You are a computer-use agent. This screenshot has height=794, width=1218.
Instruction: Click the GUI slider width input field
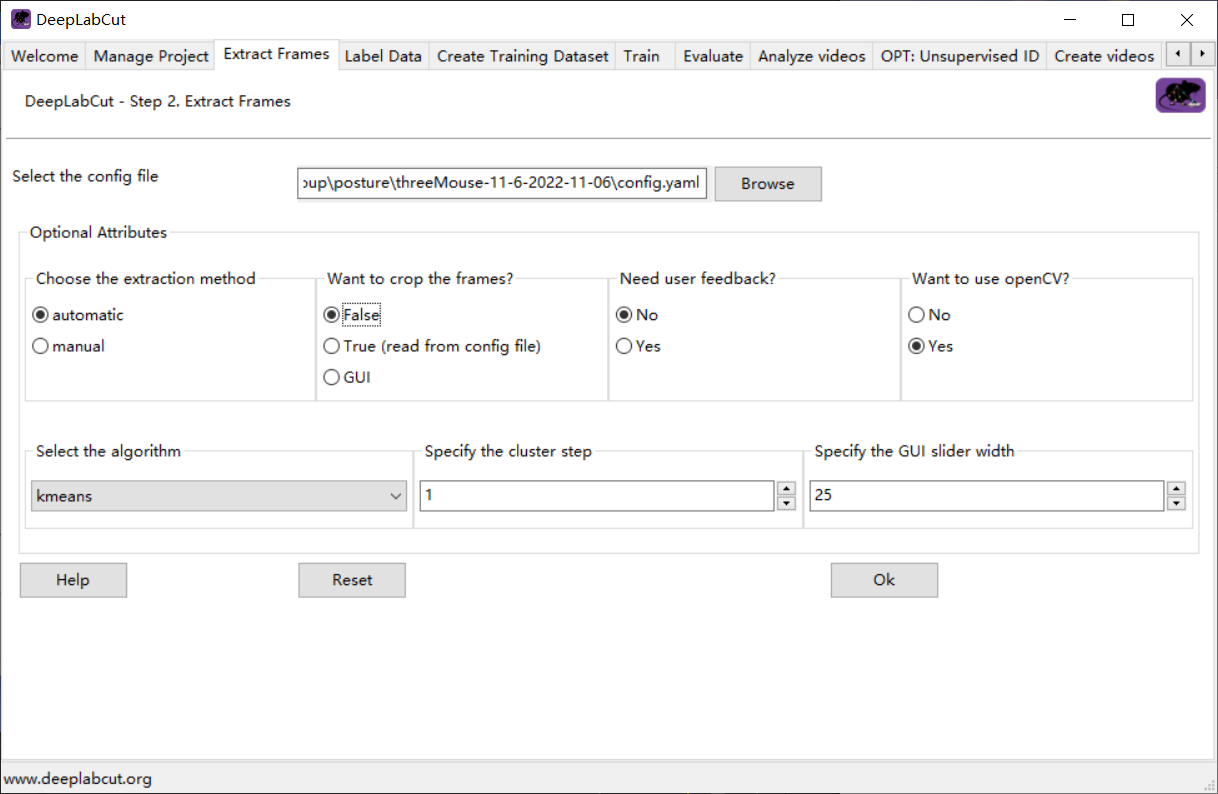987,496
